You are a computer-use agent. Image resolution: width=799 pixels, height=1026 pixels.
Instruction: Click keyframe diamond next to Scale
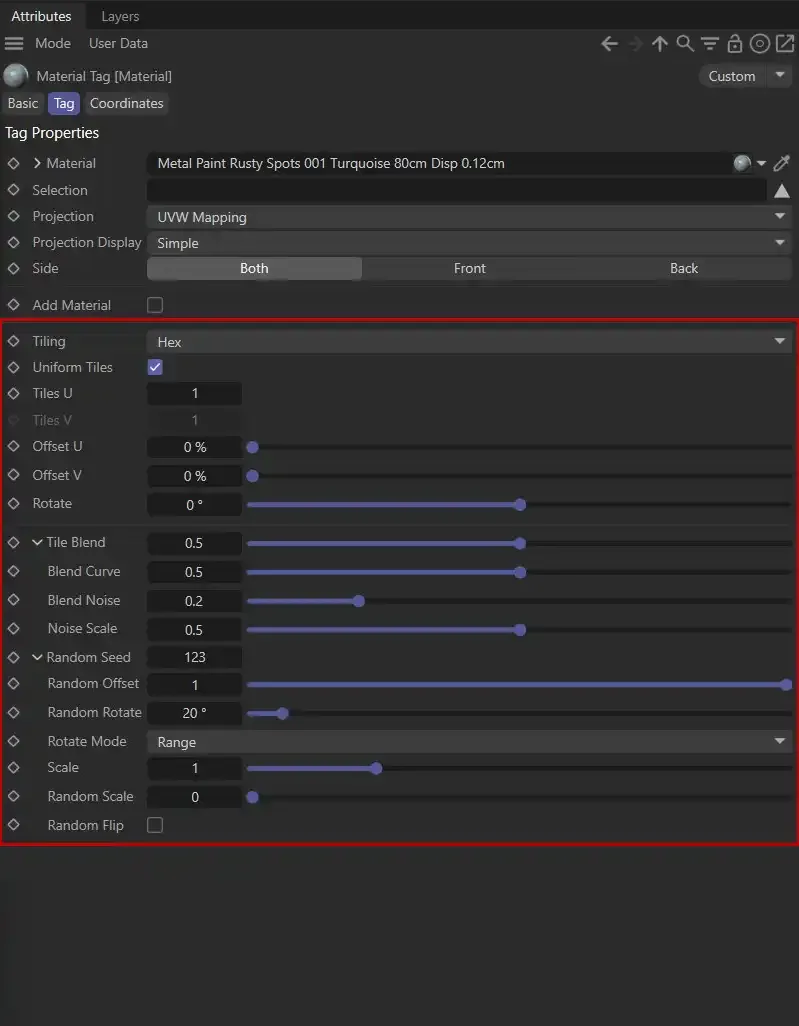(x=13, y=768)
